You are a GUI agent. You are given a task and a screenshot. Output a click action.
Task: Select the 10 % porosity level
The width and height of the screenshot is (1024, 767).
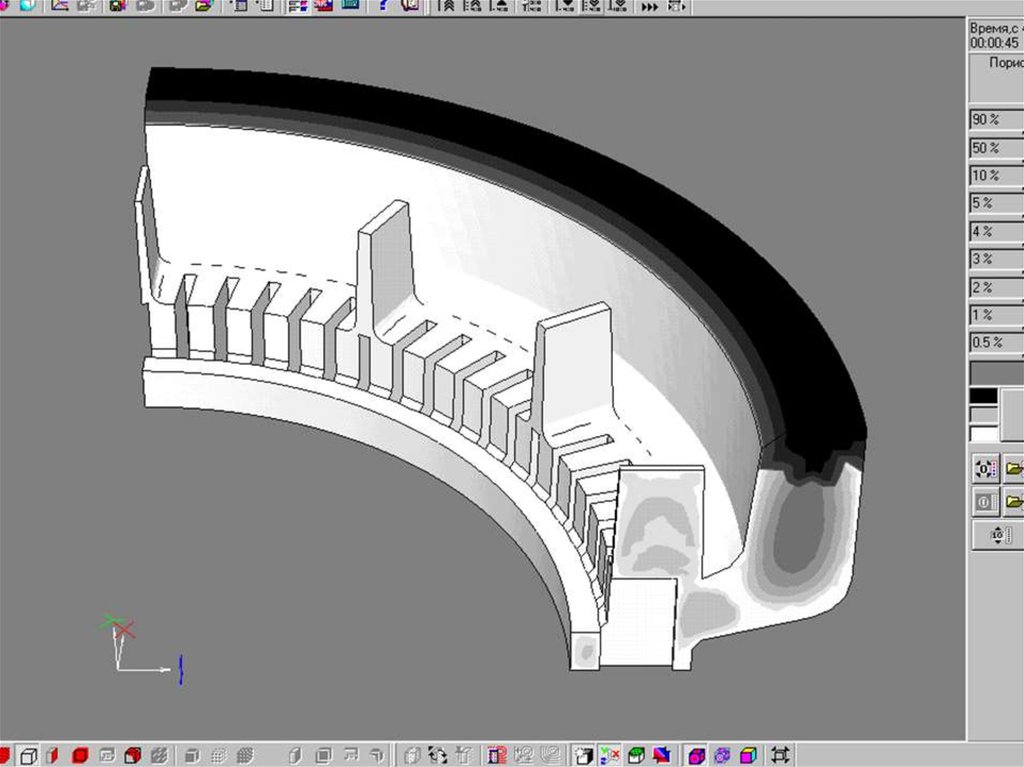pyautogui.click(x=995, y=176)
